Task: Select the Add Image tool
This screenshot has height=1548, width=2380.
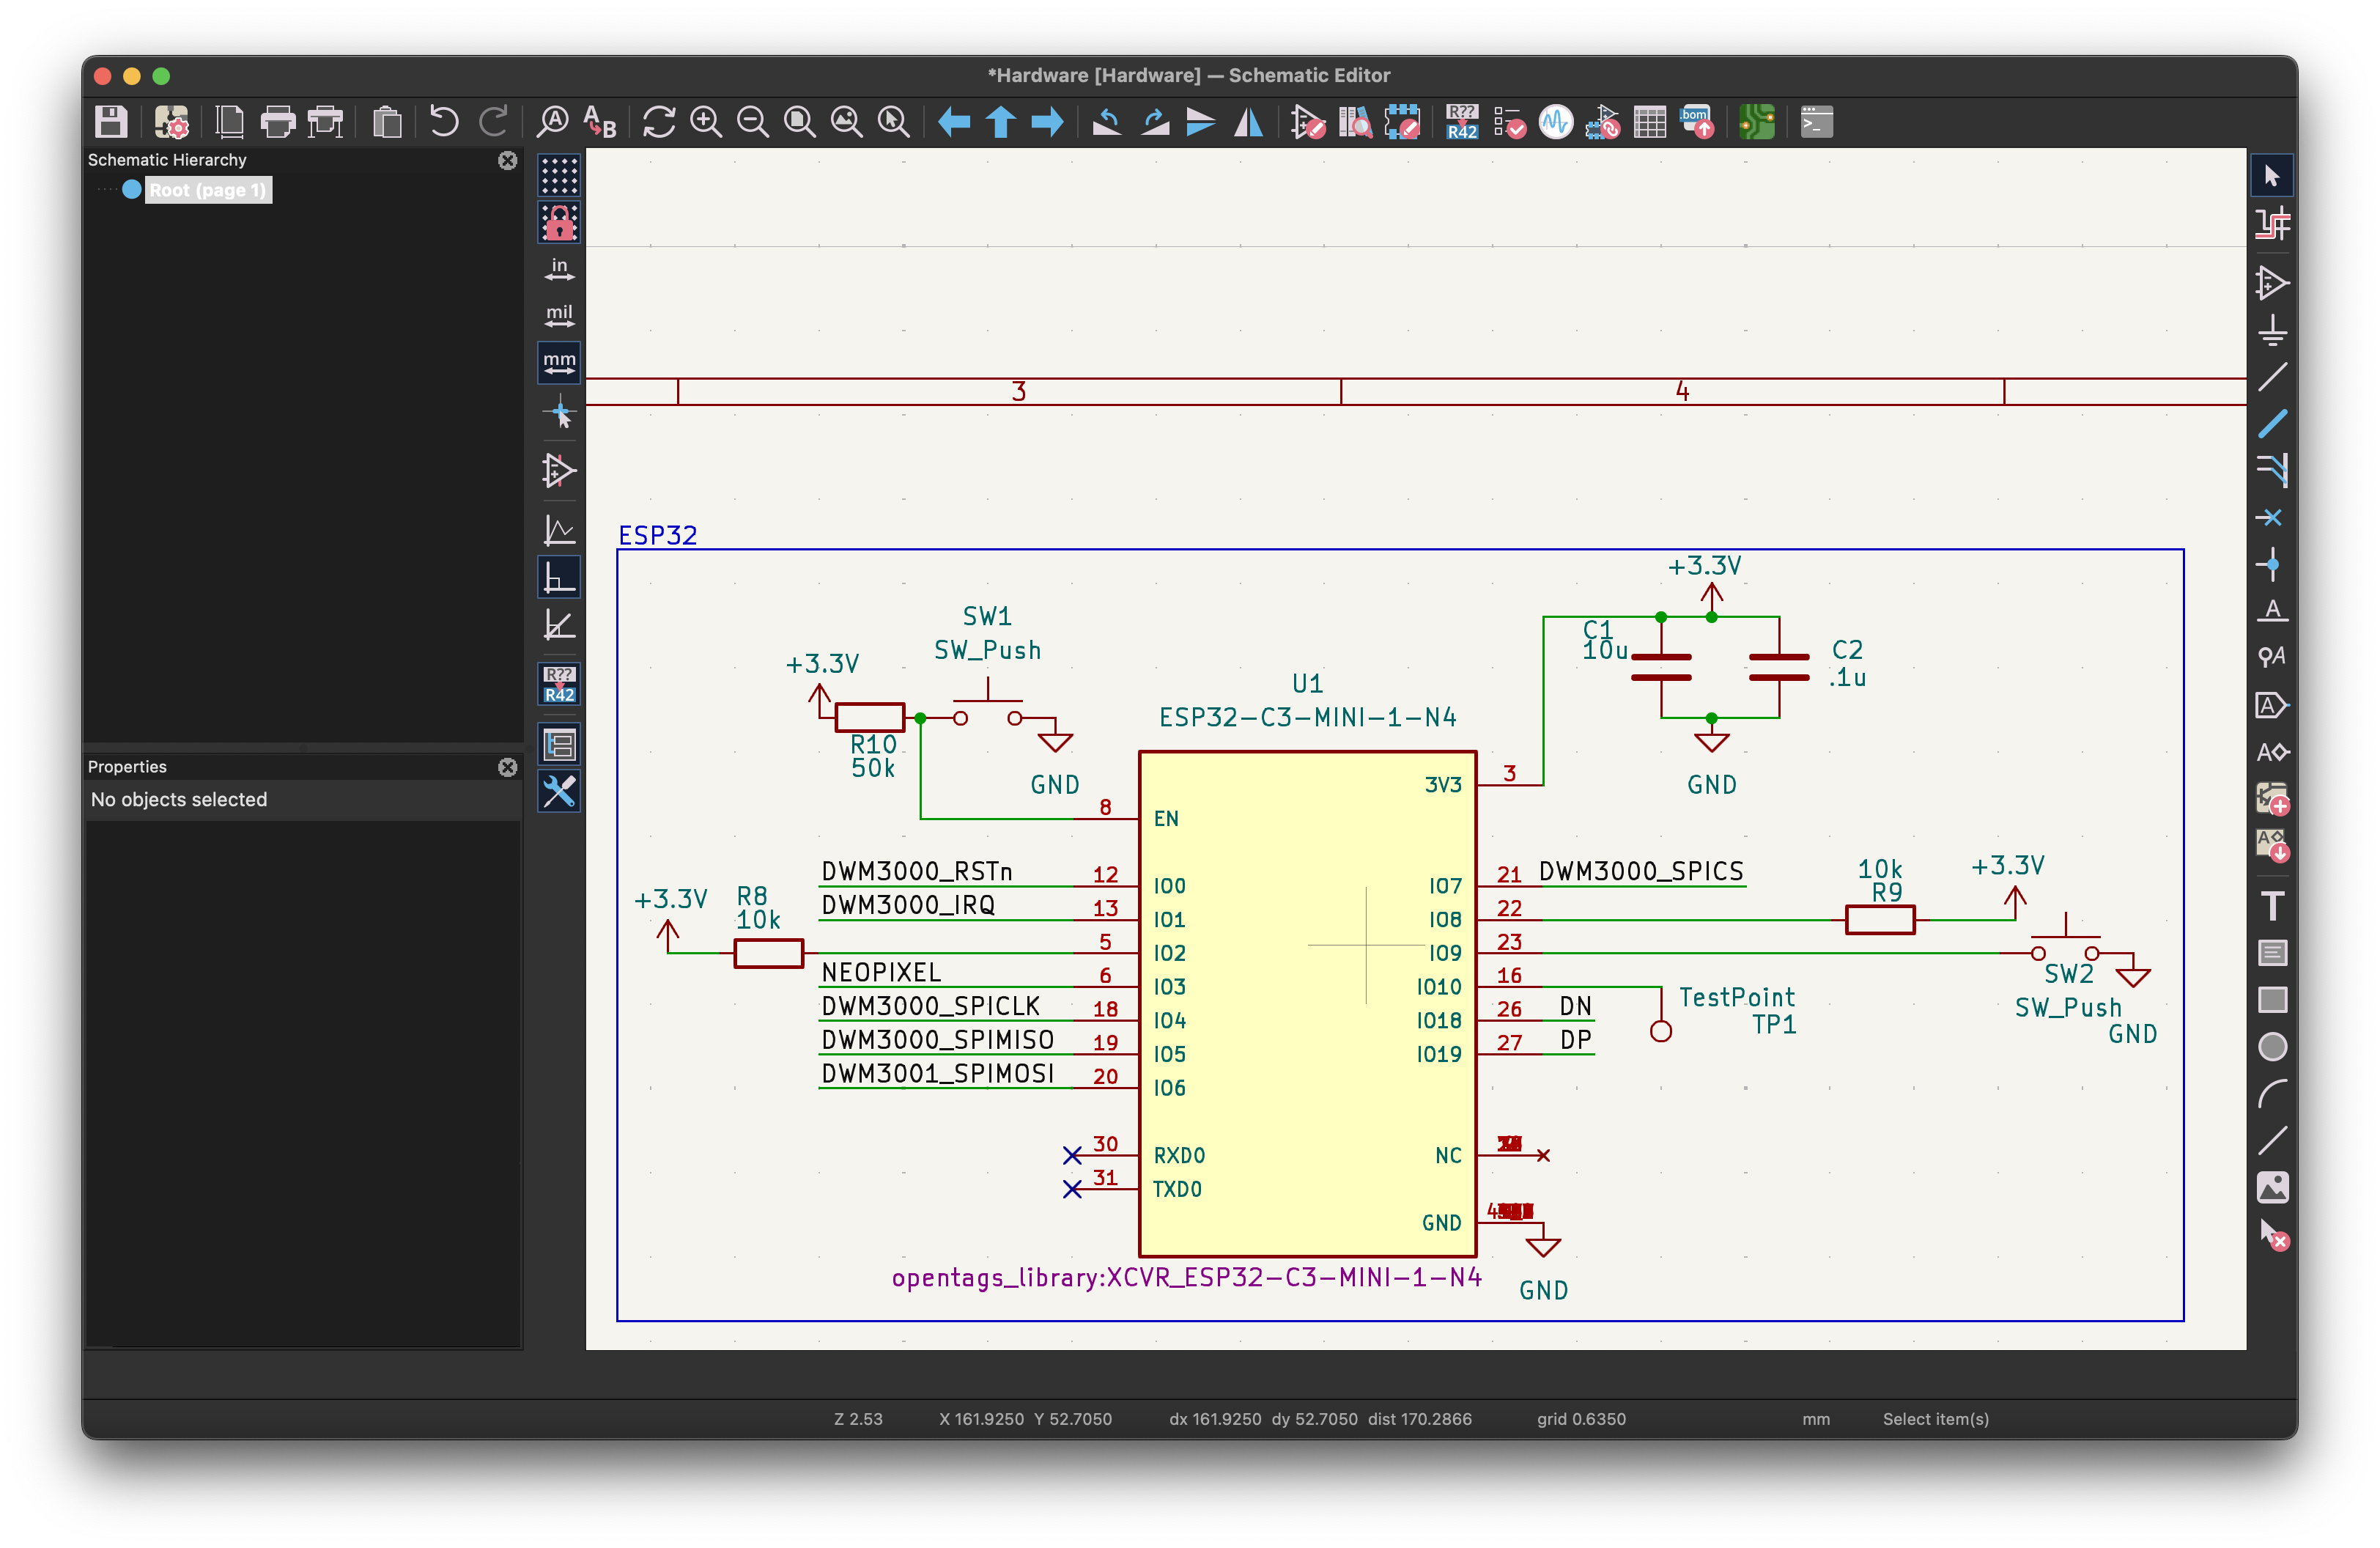Action: tap(2272, 1188)
